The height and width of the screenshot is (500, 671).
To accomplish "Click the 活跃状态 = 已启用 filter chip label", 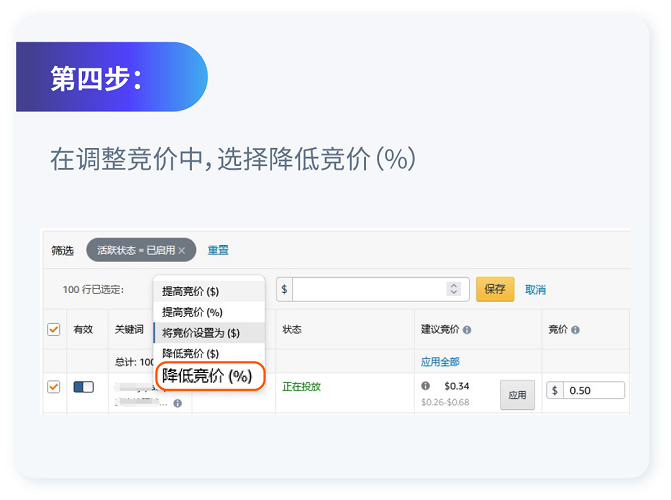I will coord(136,250).
